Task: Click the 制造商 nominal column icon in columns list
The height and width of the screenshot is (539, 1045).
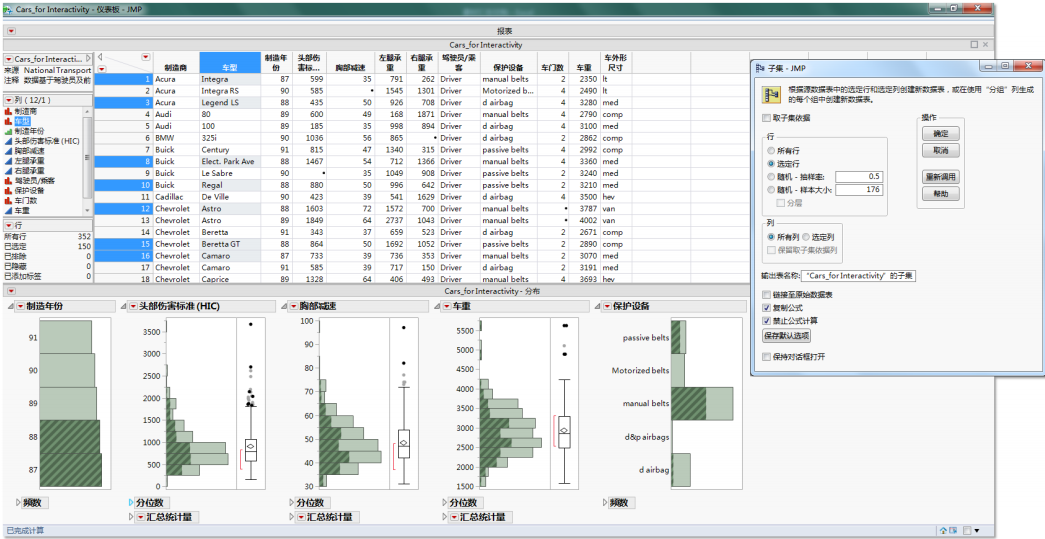Action: tap(9, 111)
